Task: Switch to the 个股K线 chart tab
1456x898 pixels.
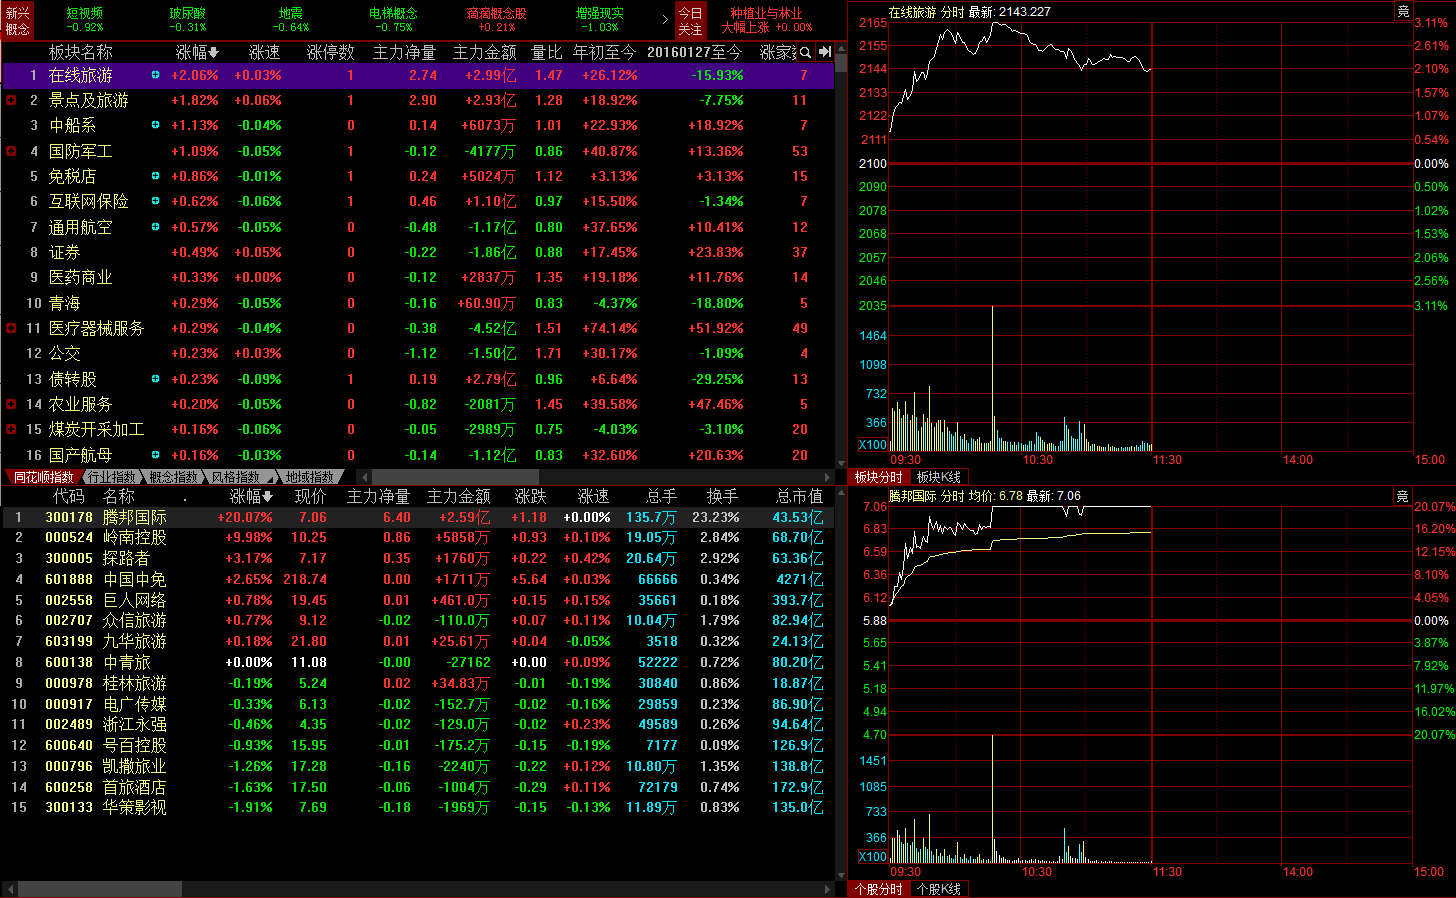Action: [938, 889]
